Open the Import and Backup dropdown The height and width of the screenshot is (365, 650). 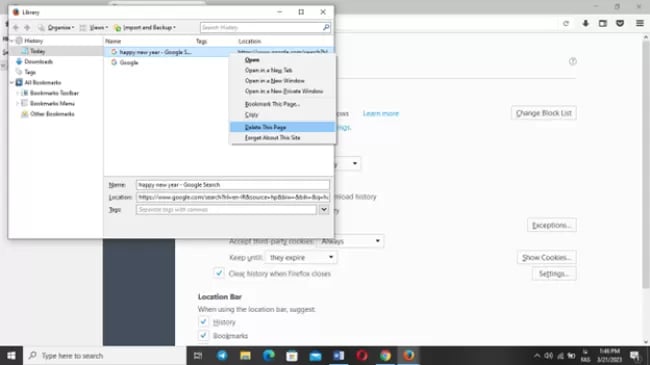(145, 27)
